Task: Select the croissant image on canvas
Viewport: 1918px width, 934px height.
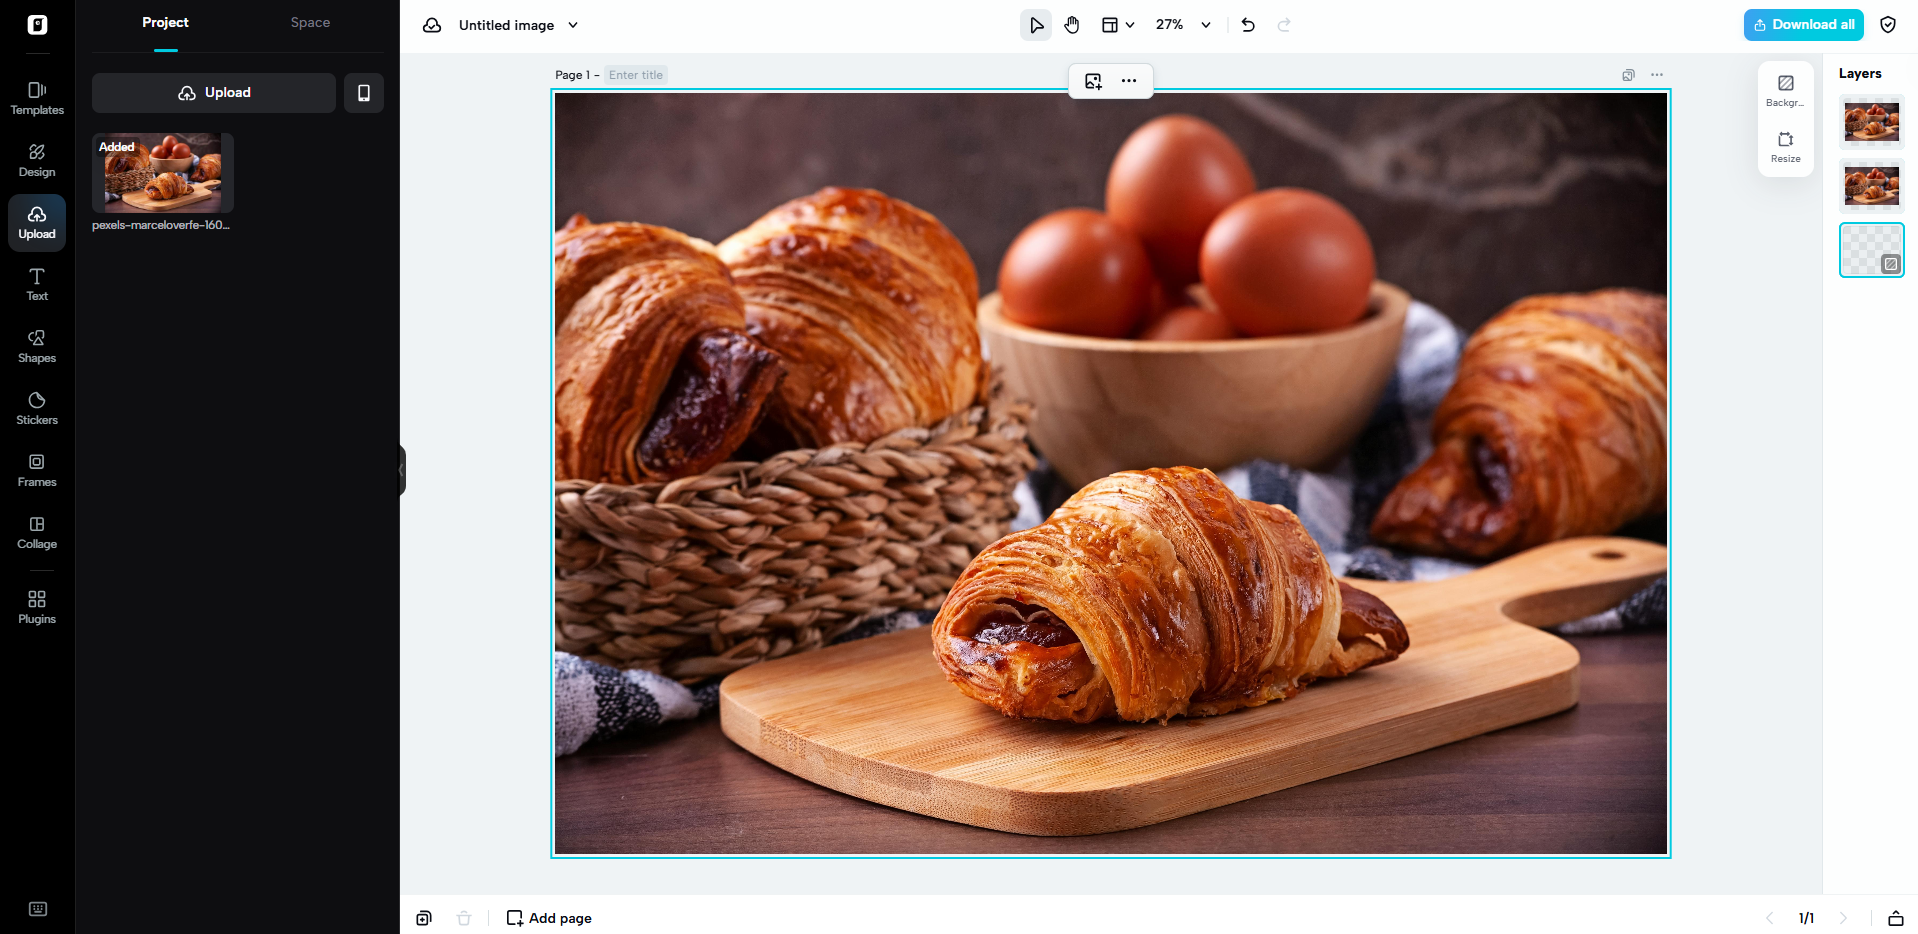Action: click(x=1111, y=473)
